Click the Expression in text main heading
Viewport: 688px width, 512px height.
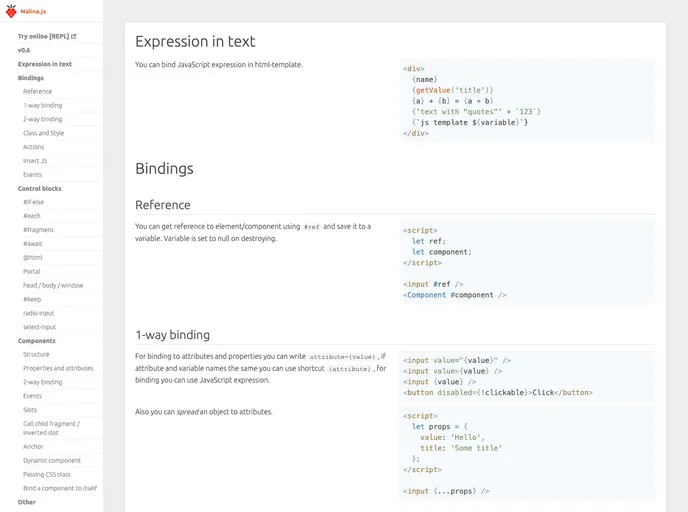coord(195,42)
